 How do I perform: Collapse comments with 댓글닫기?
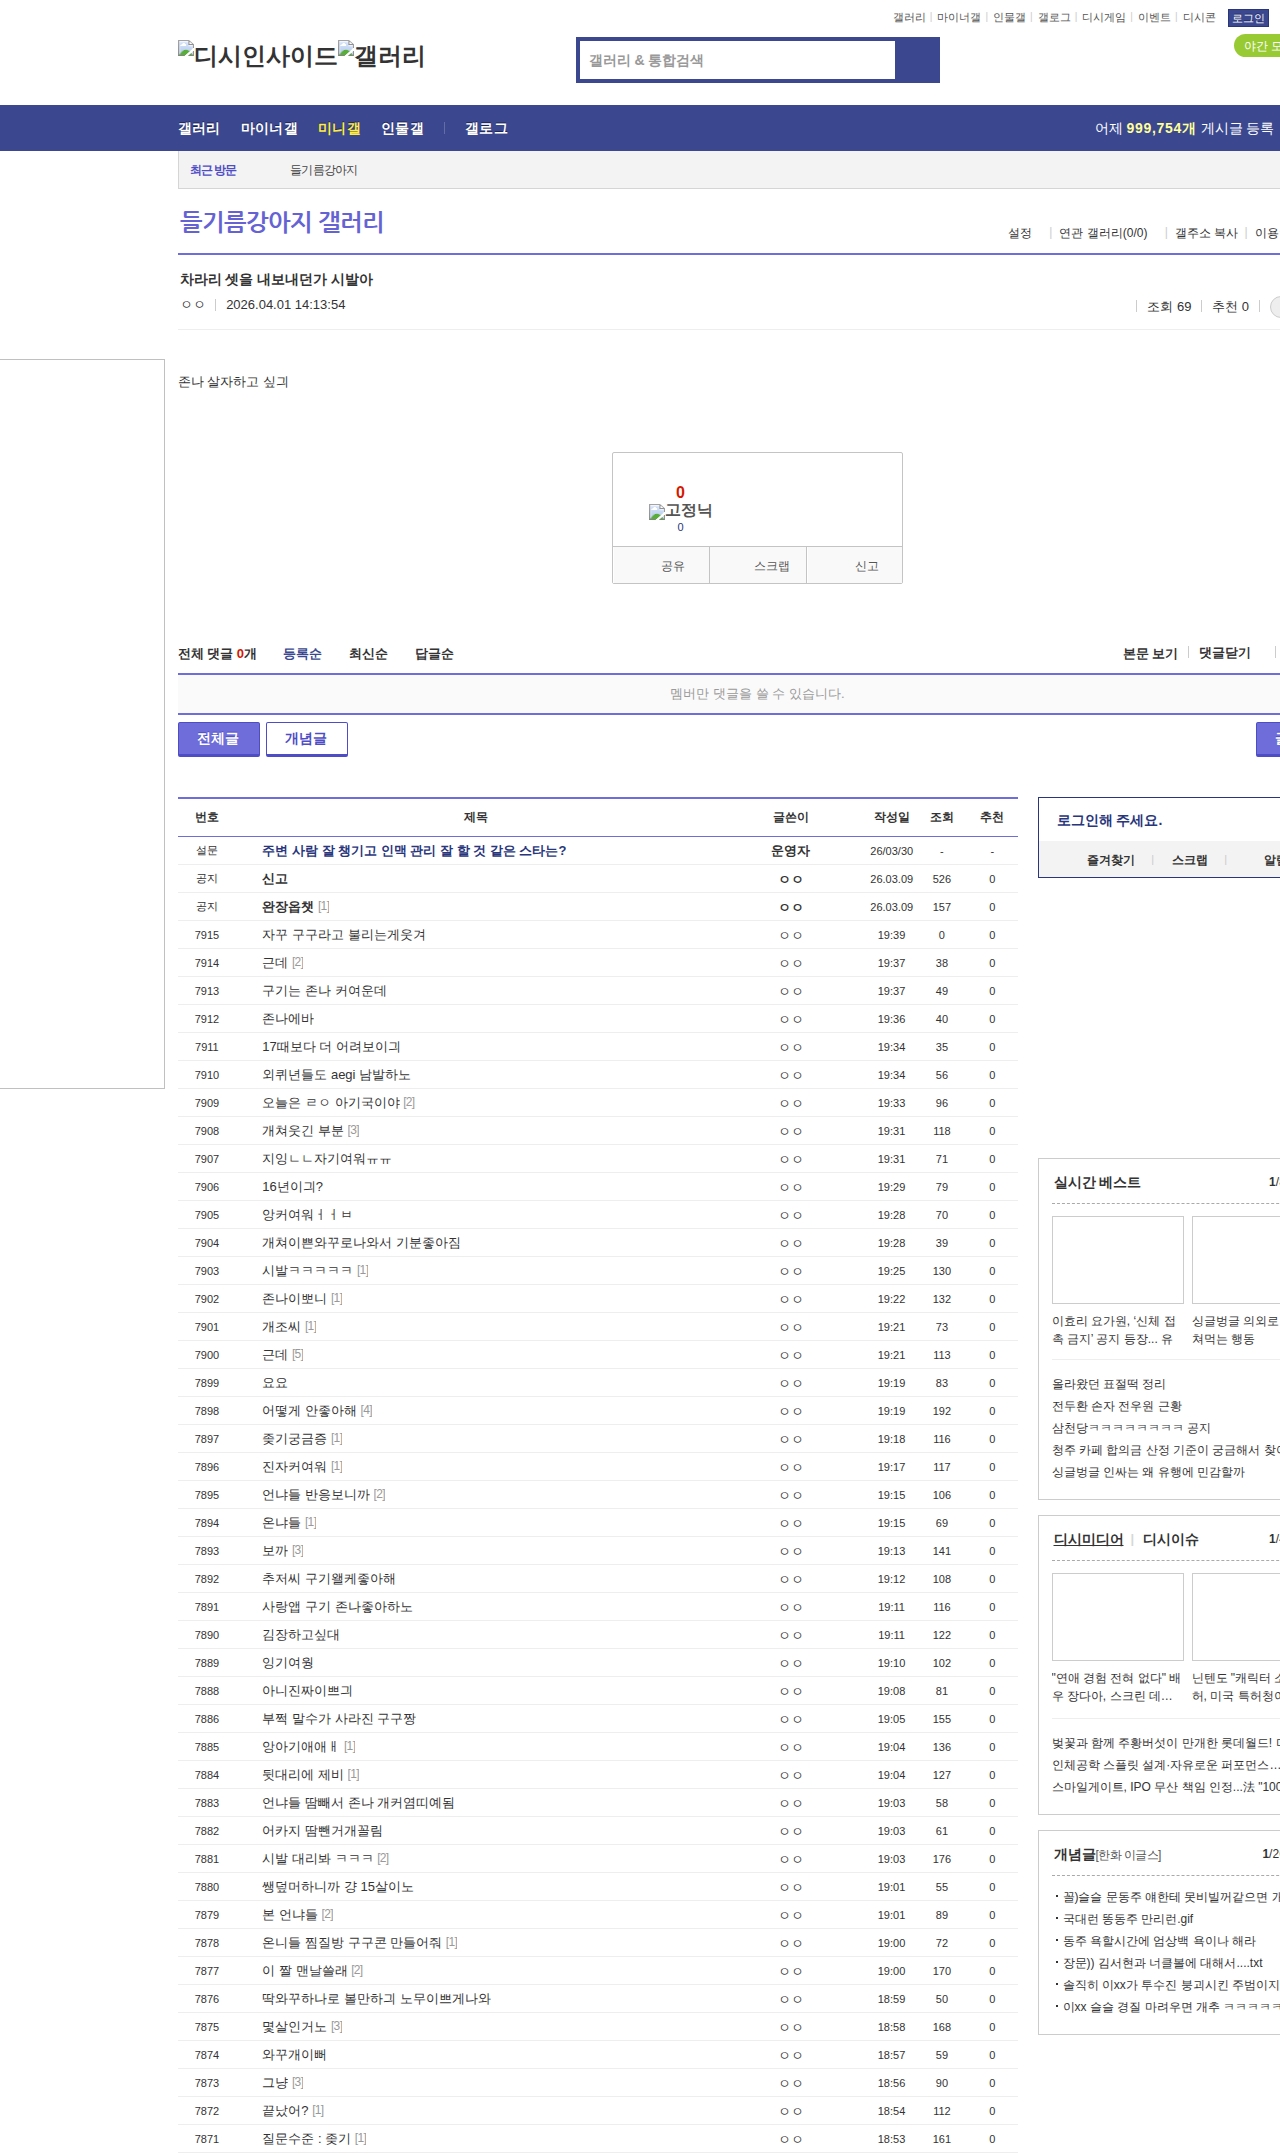coord(1224,653)
